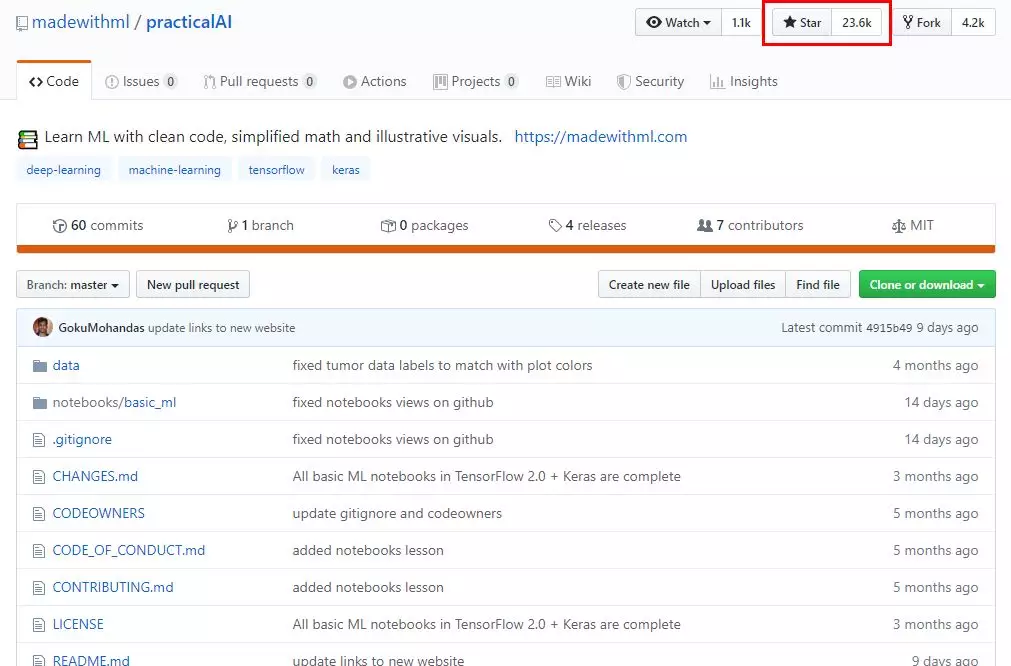
Task: Select the deep-learning topic tag
Action: pos(63,170)
